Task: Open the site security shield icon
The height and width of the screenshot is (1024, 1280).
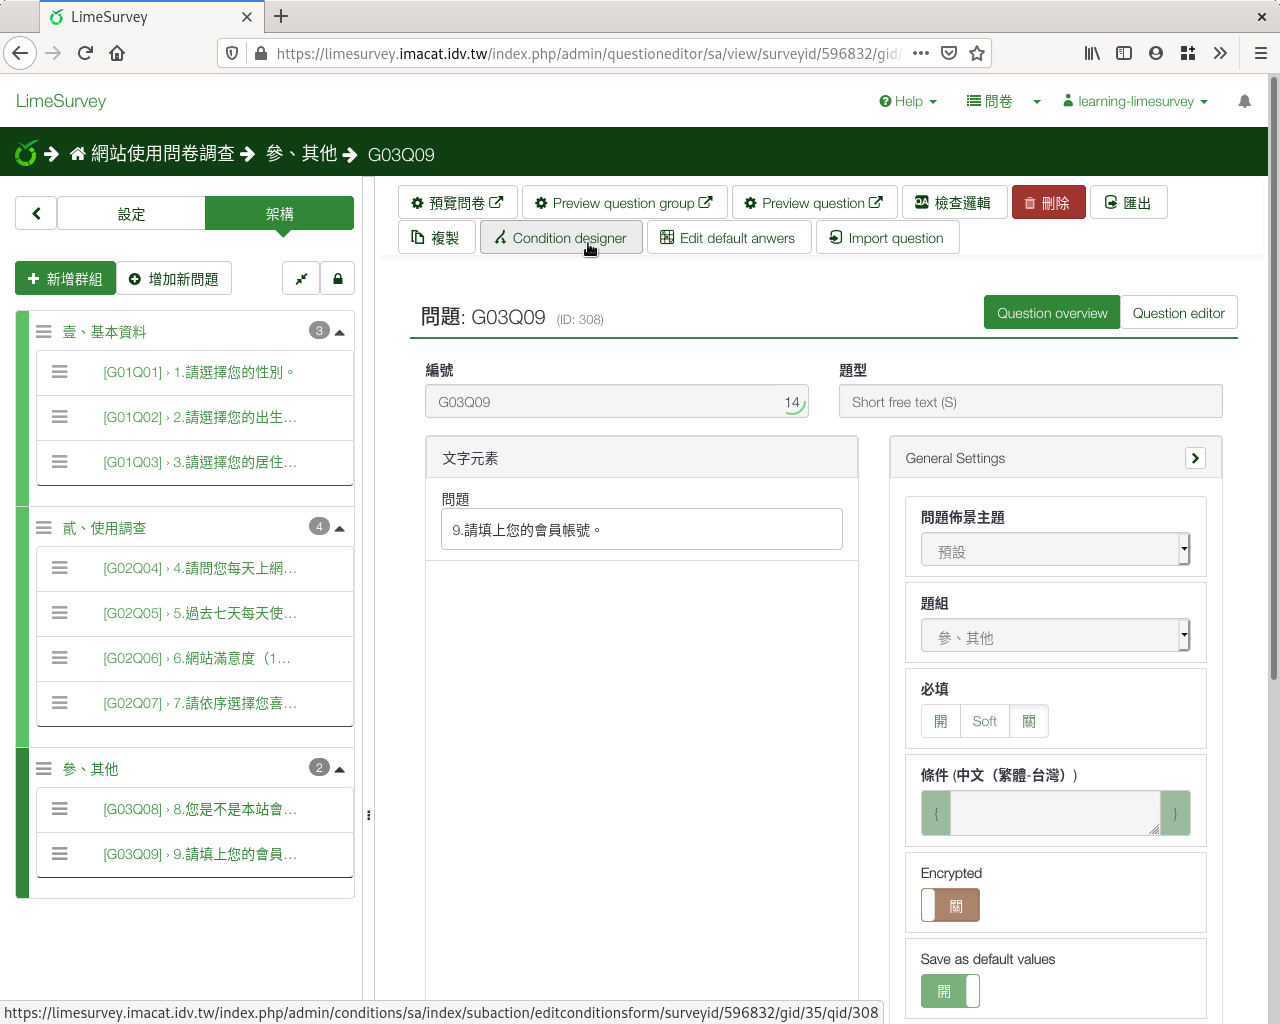Action: (232, 53)
